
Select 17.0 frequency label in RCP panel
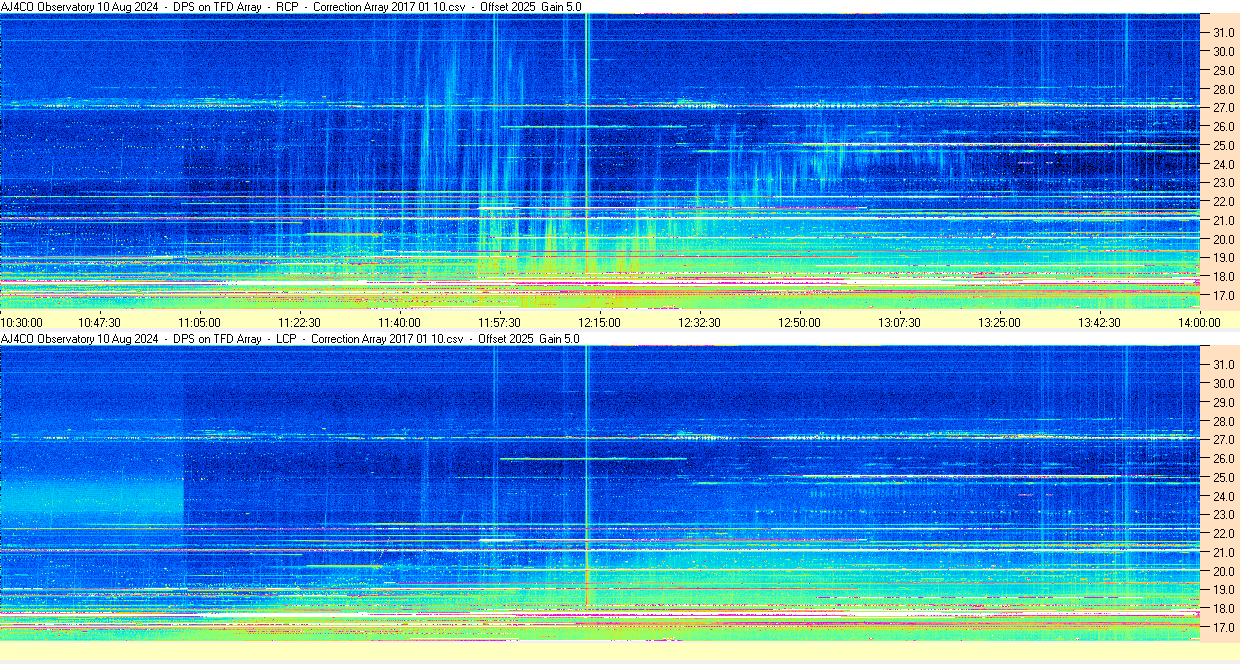(1222, 296)
